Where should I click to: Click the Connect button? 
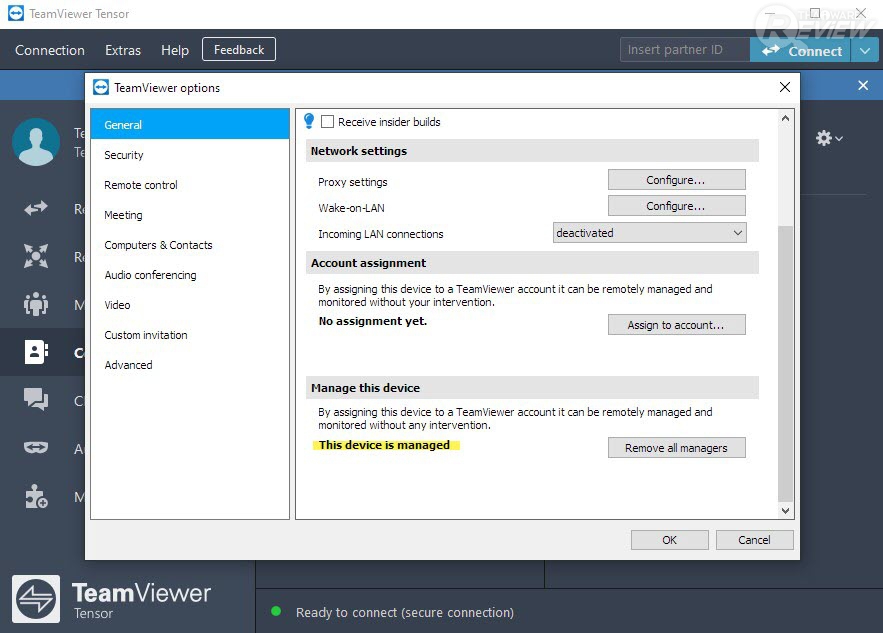pos(800,51)
